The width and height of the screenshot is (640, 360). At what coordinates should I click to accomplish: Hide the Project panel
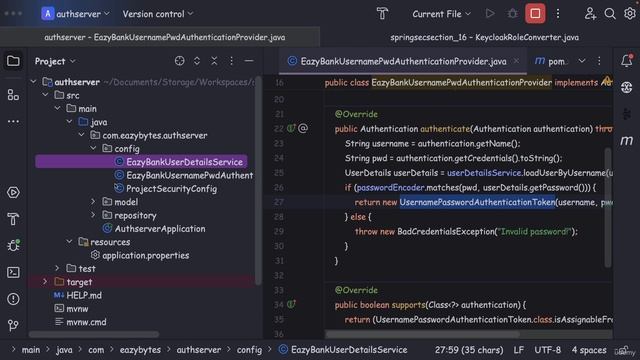click(249, 61)
